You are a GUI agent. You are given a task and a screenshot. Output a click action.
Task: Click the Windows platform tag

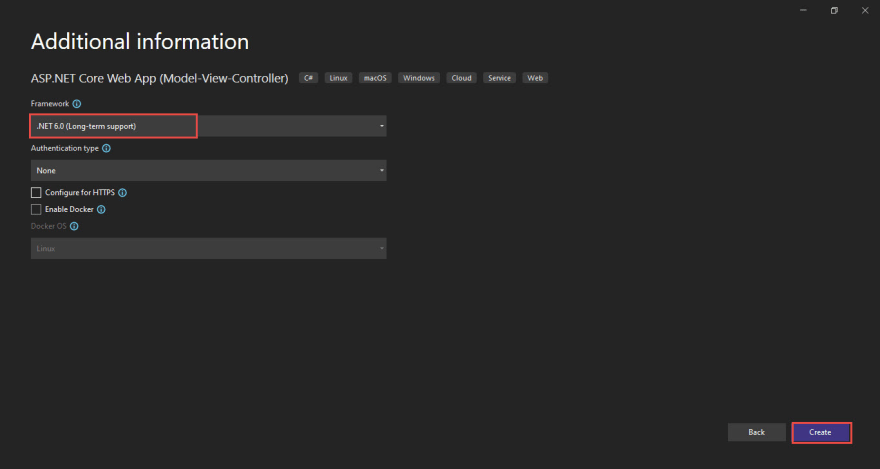pyautogui.click(x=419, y=78)
